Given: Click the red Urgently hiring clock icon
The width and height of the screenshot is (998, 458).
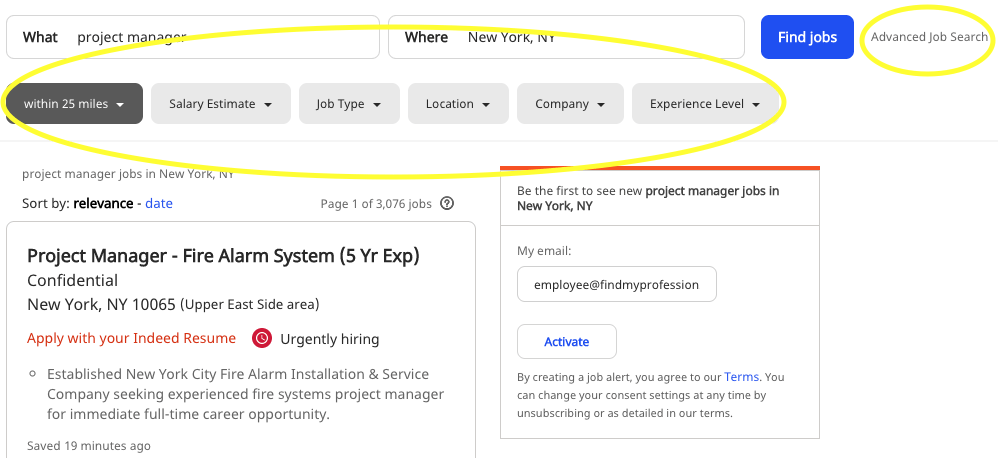Looking at the screenshot, I should pyautogui.click(x=262, y=338).
